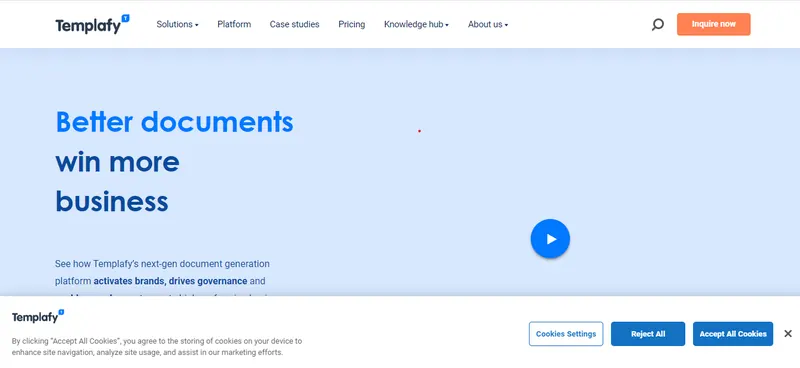
Task: Click 'See how Templafy's next-gen' paragraph line
Action: 162,264
